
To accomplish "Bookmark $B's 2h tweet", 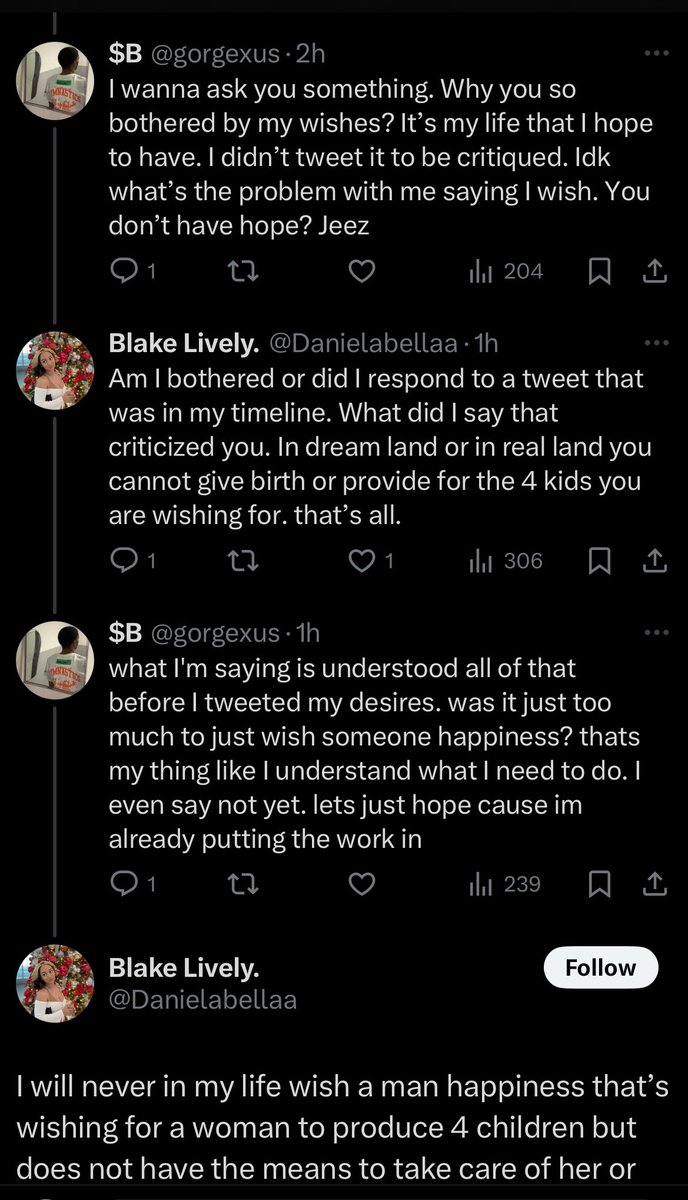I will pos(599,271).
